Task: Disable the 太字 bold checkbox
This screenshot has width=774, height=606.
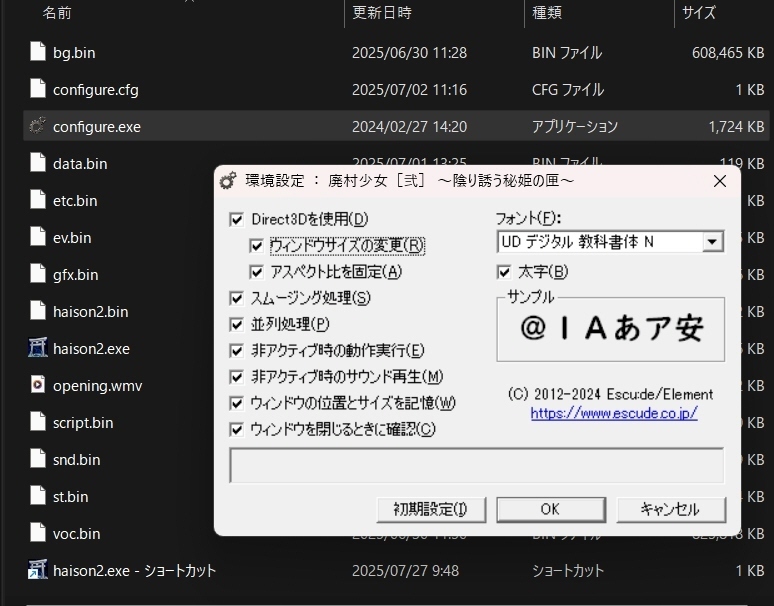Action: pos(504,272)
